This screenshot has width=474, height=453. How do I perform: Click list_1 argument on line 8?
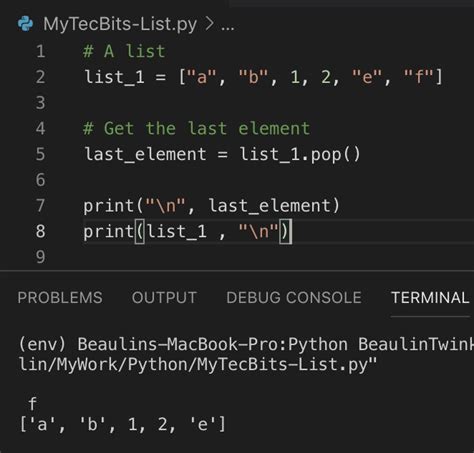pyautogui.click(x=177, y=231)
